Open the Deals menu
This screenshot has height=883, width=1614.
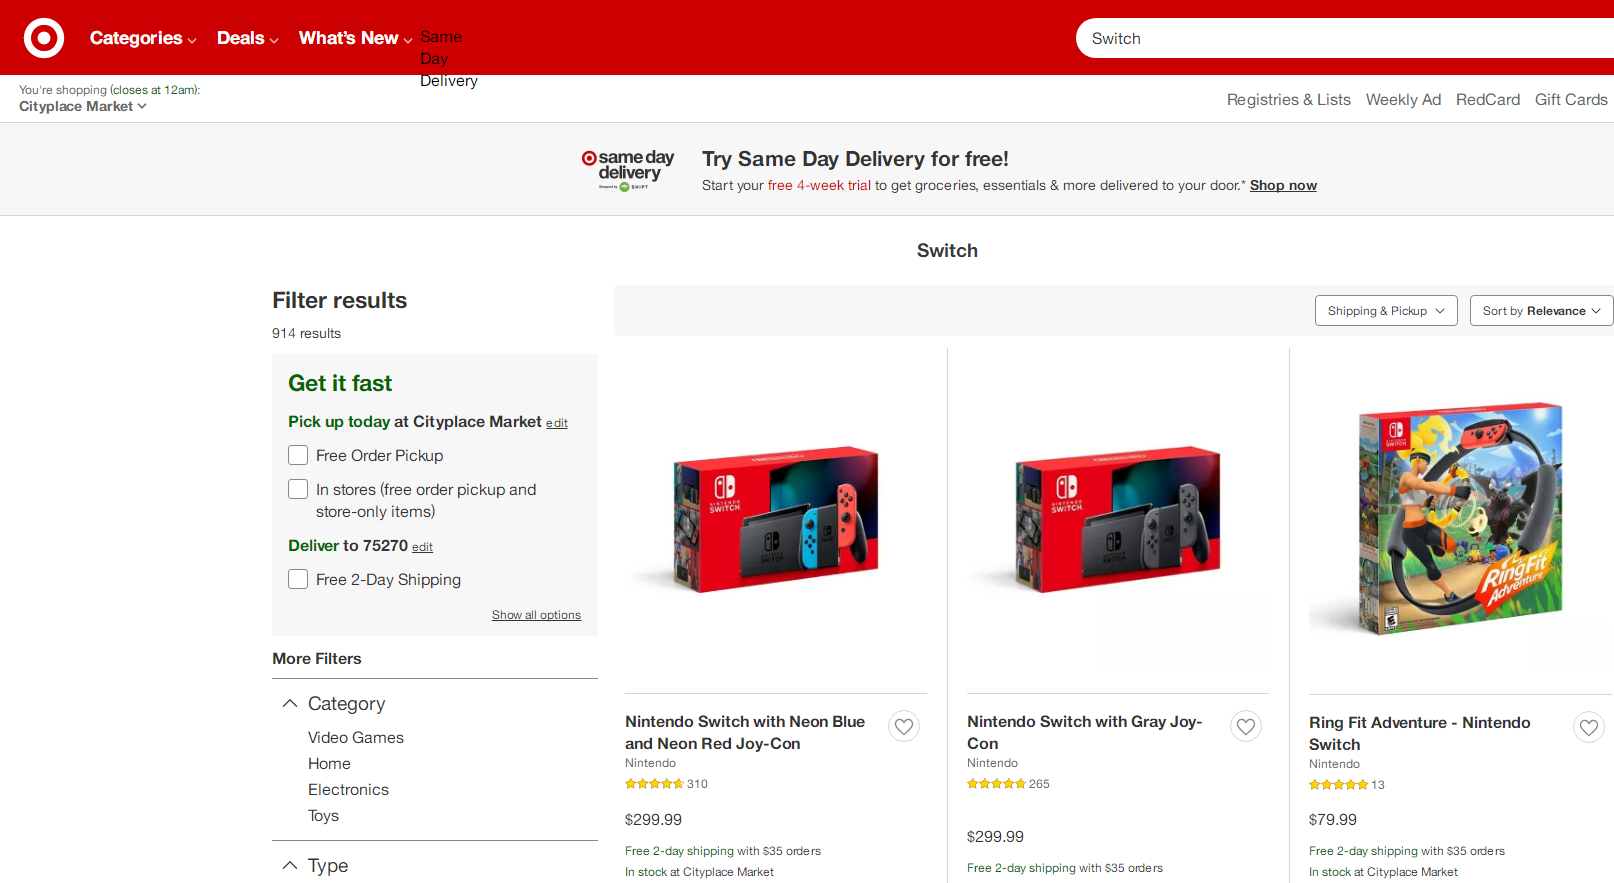coord(247,38)
